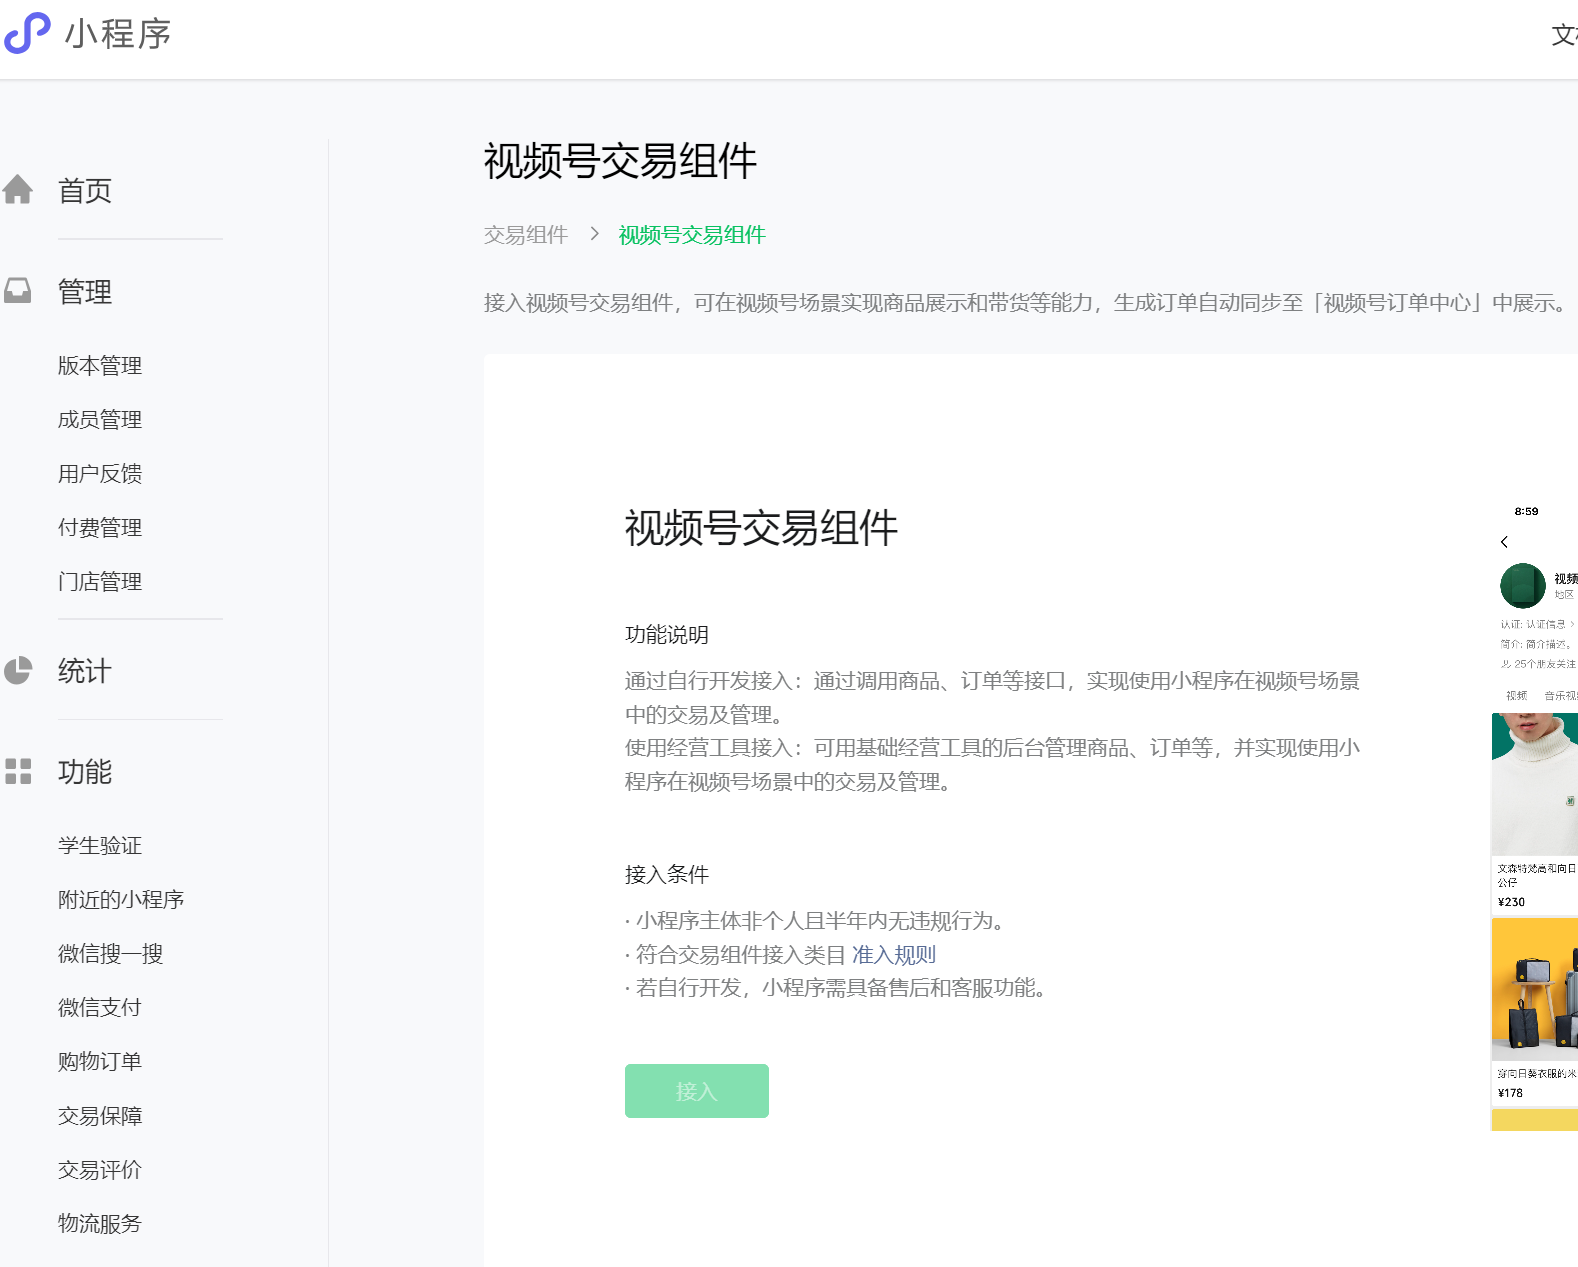Open 微信搜一搜 in the sidebar
Image resolution: width=1578 pixels, height=1267 pixels.
point(110,954)
